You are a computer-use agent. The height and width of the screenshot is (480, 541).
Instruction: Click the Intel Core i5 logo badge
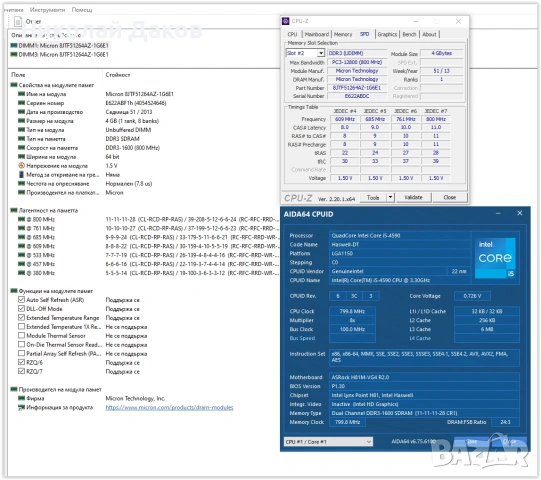pos(495,258)
